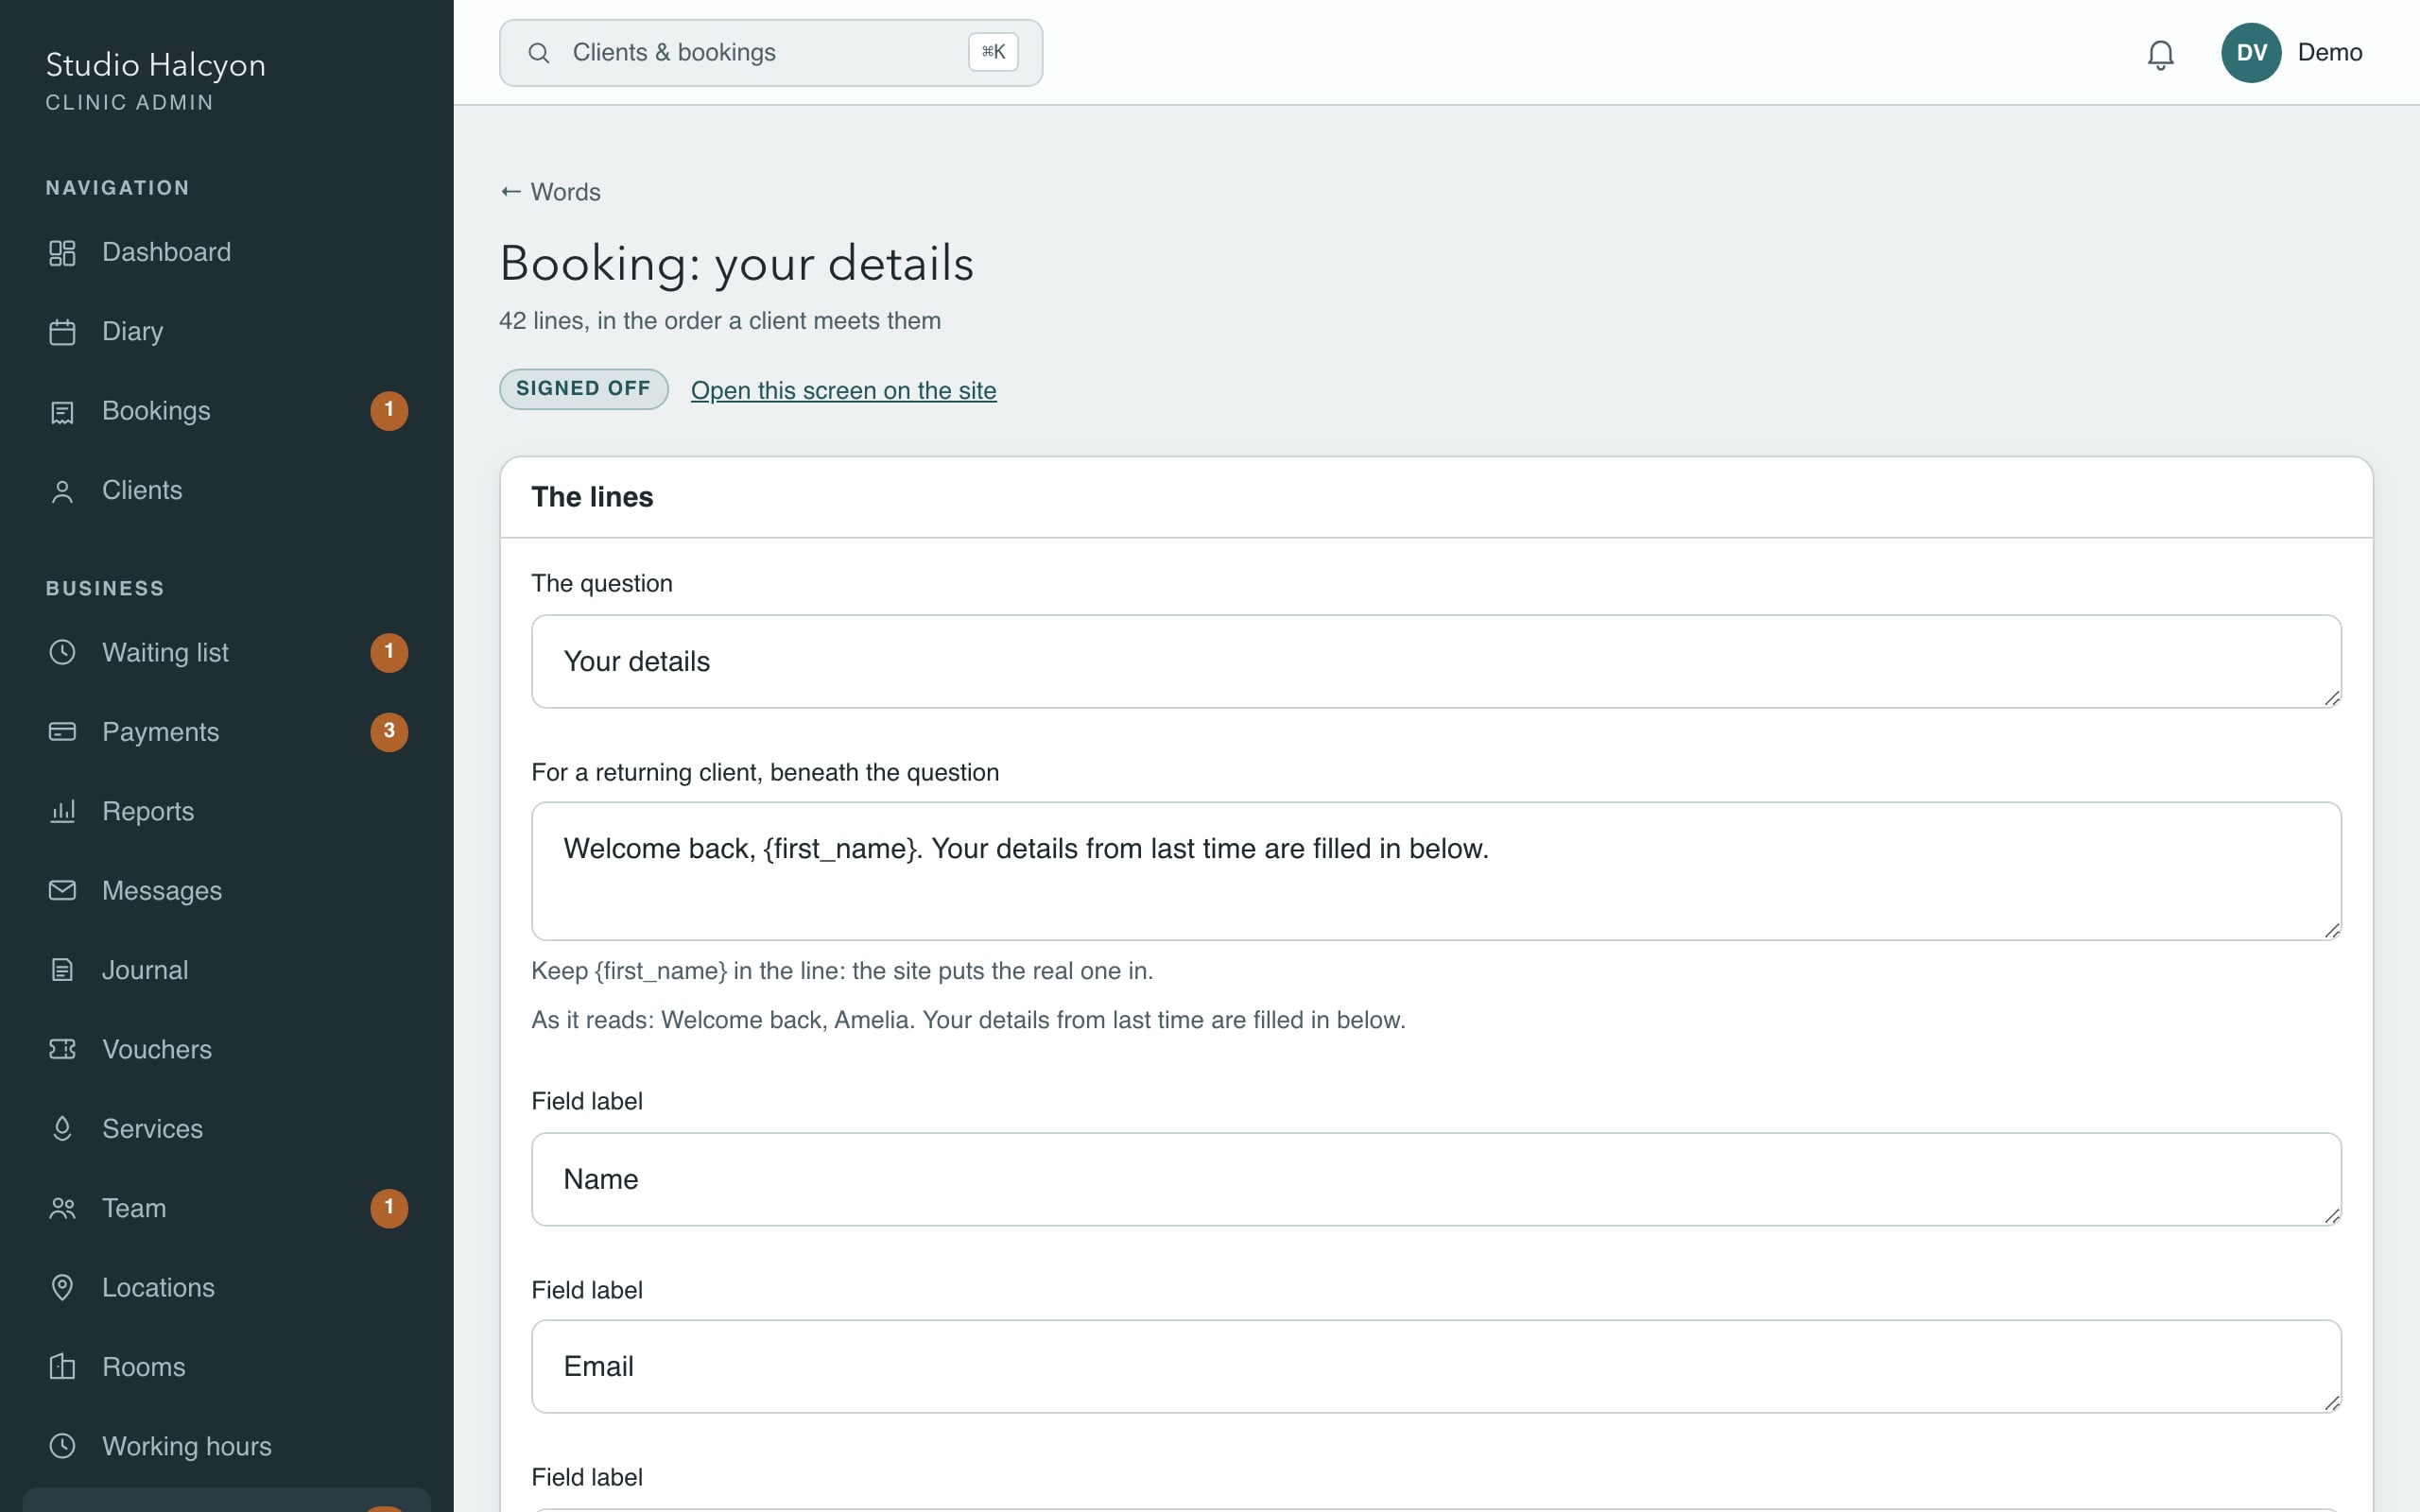
Task: Click the SIGNED OFF status badge
Action: [x=584, y=389]
